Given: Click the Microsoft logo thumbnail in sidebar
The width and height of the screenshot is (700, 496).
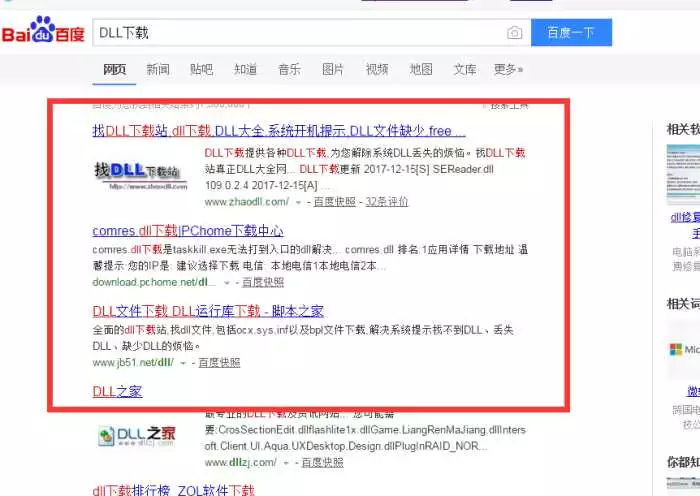Looking at the screenshot, I should tap(684, 349).
